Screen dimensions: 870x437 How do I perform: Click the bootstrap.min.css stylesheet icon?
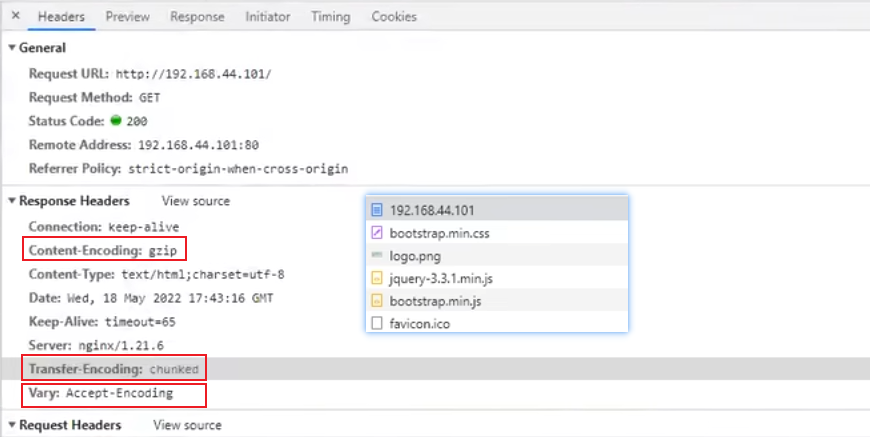tap(377, 233)
